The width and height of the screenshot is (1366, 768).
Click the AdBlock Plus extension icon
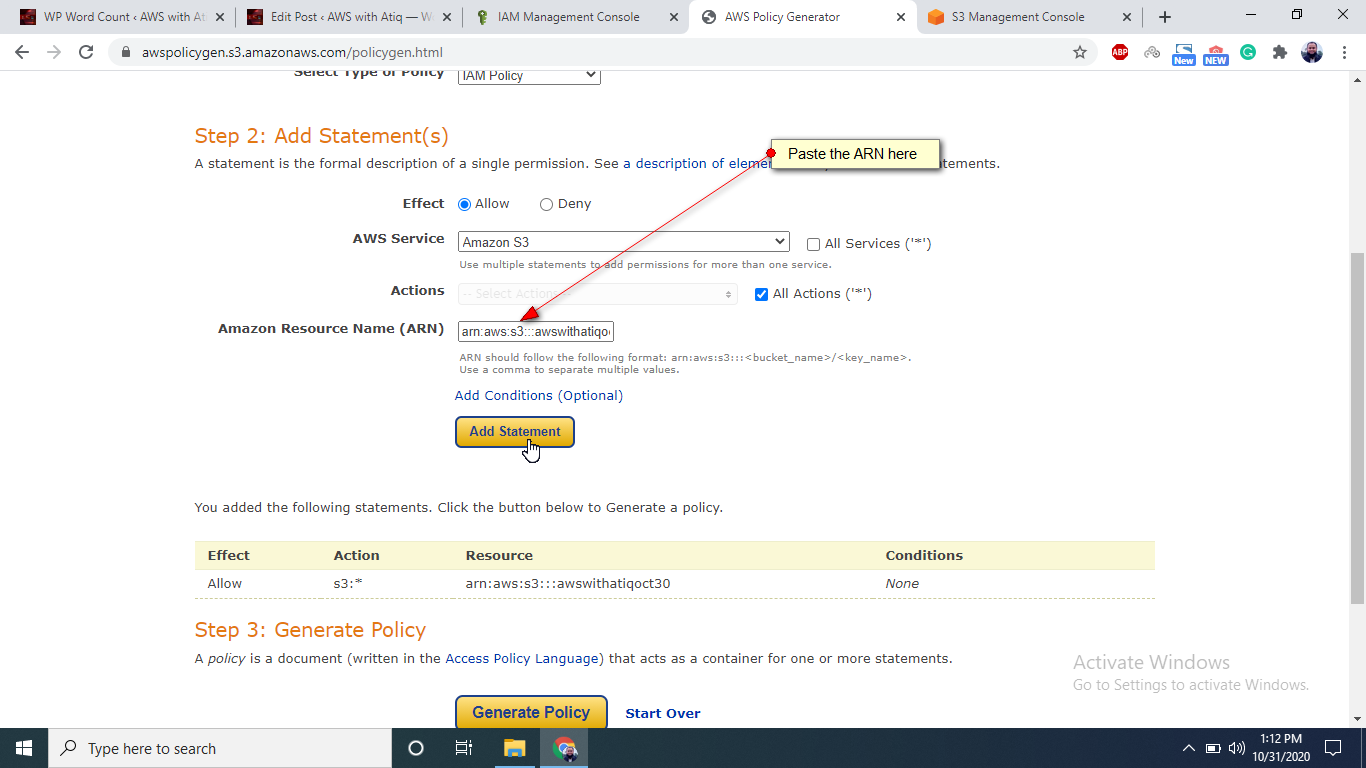tap(1120, 52)
